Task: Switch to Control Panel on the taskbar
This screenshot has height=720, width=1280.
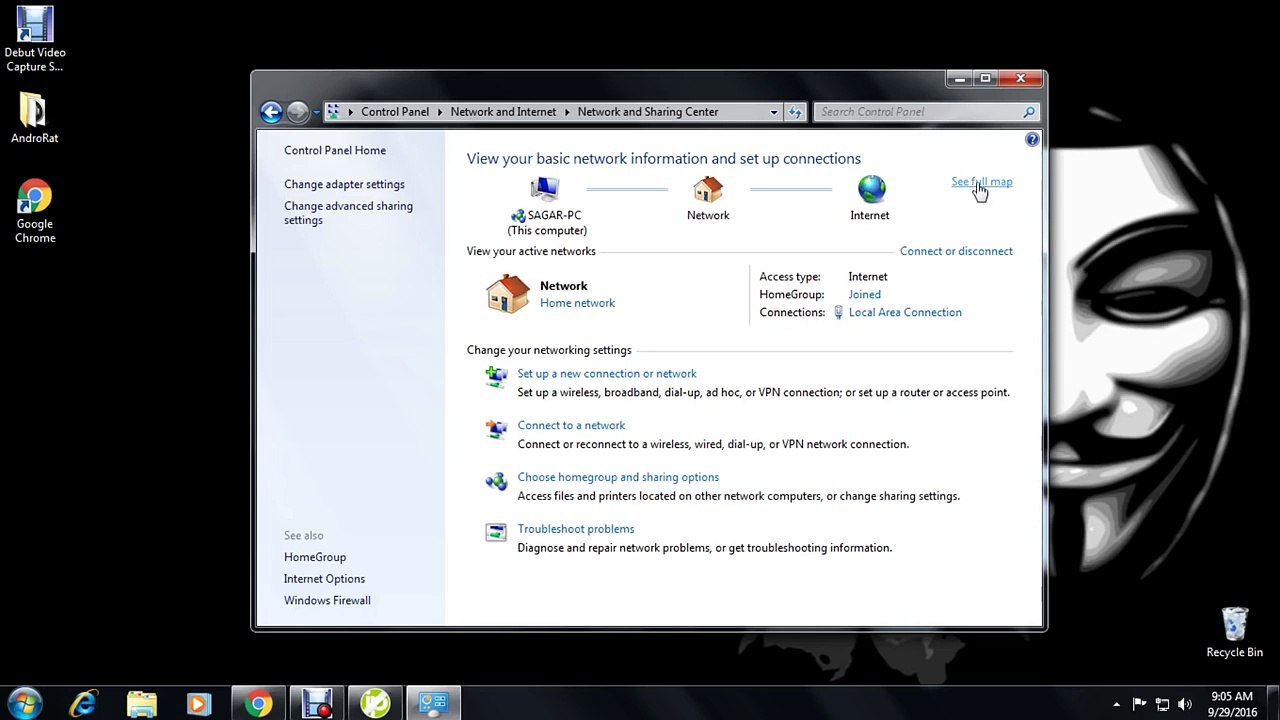Action: (433, 704)
